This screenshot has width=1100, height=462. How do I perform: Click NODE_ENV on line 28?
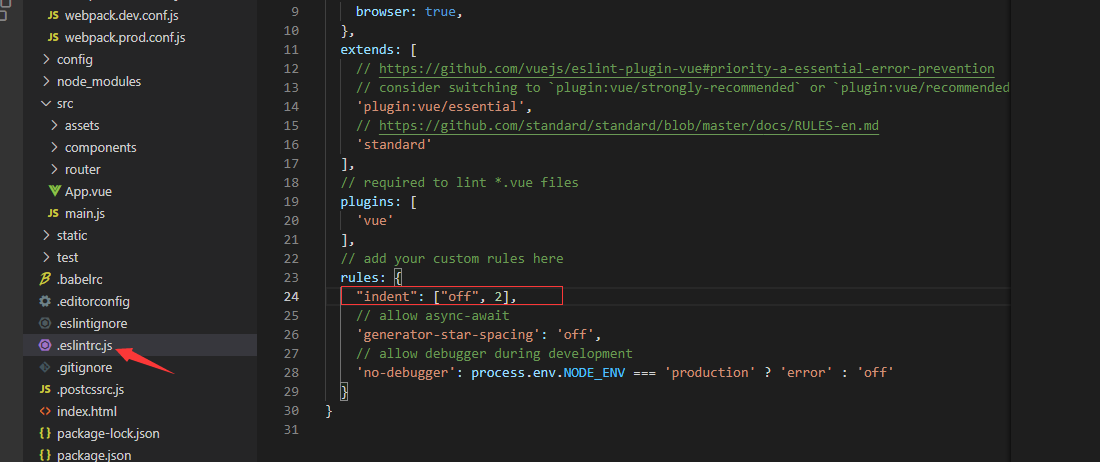pyautogui.click(x=594, y=372)
